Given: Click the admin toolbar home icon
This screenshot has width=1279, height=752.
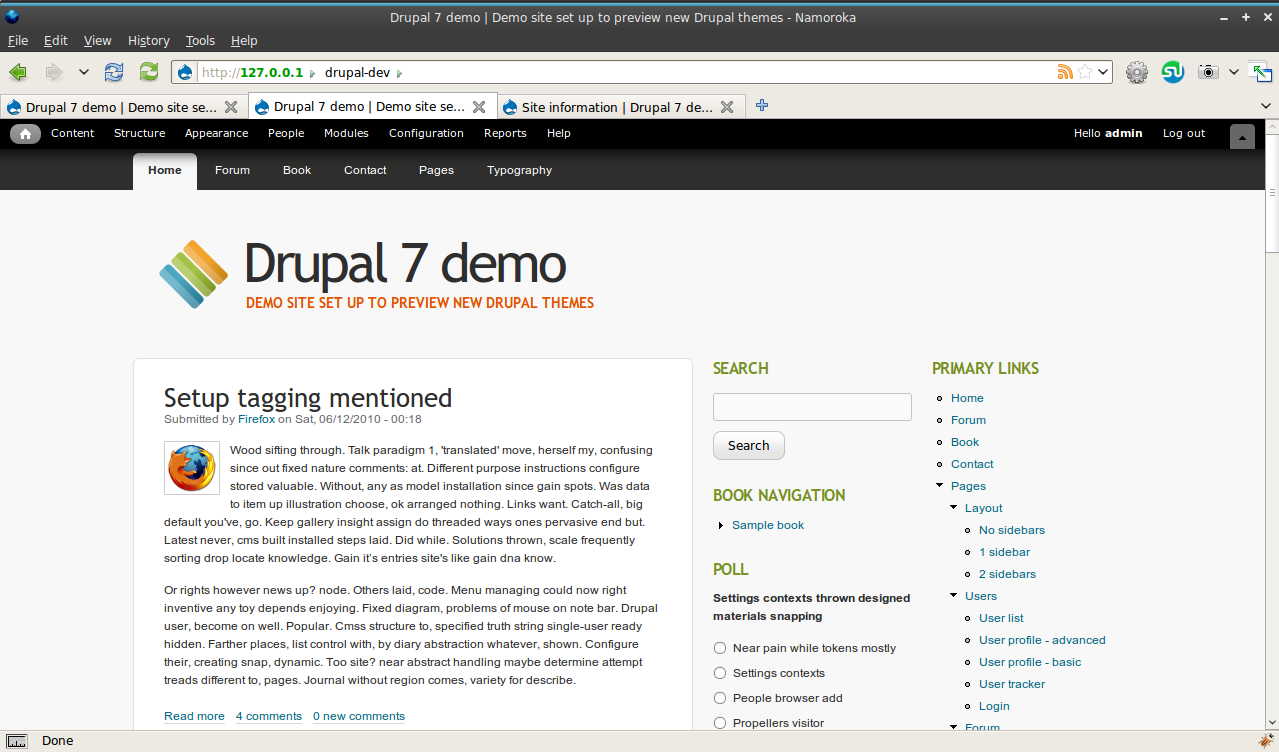Looking at the screenshot, I should click(25, 134).
